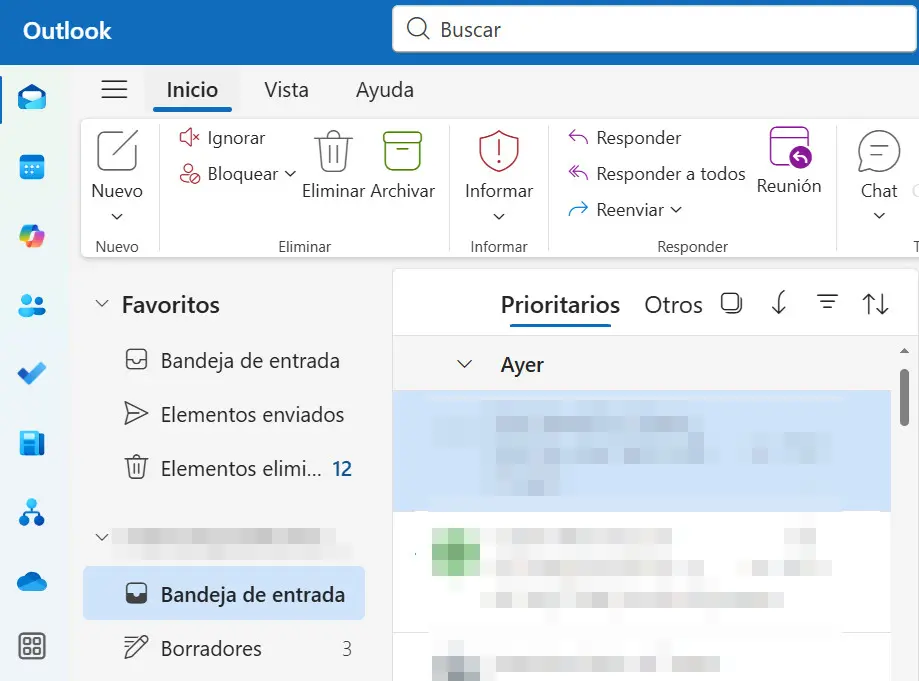Select the Otros inbox tab
The image size is (919, 681).
tap(672, 305)
